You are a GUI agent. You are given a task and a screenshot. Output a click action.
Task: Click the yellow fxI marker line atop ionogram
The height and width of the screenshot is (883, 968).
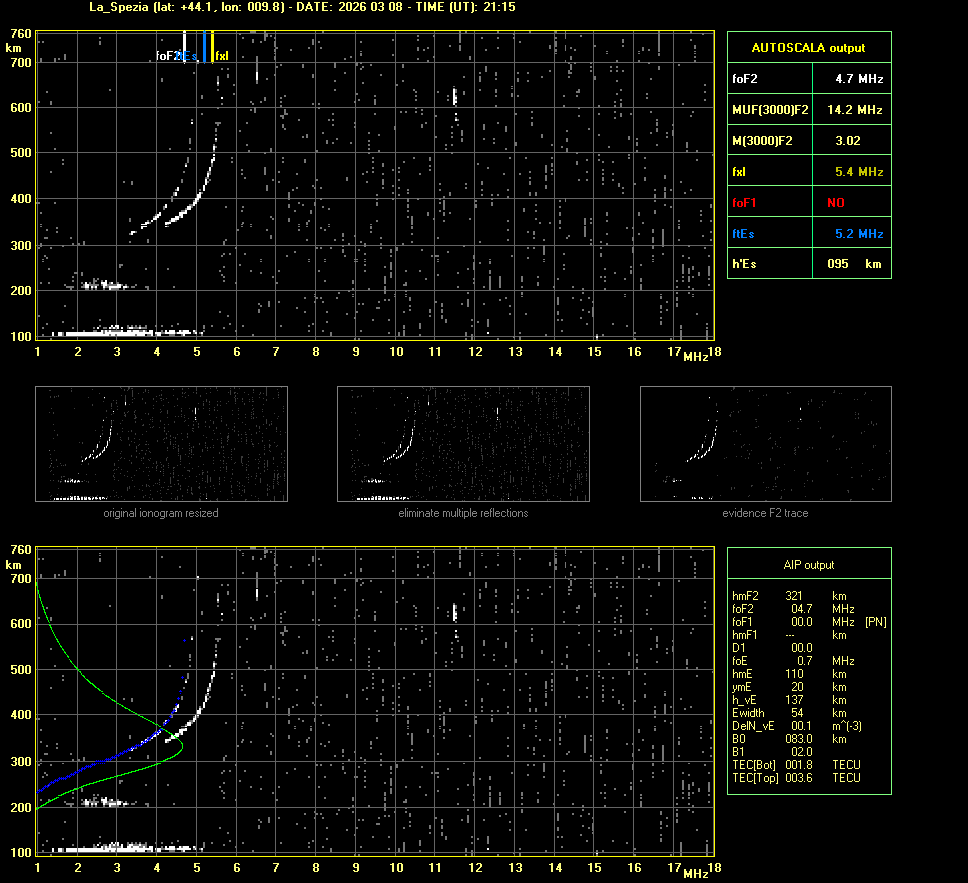[213, 45]
